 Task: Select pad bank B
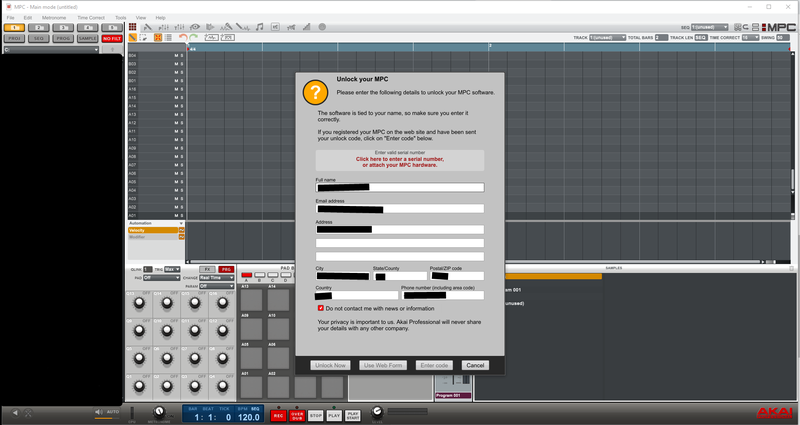[x=260, y=275]
